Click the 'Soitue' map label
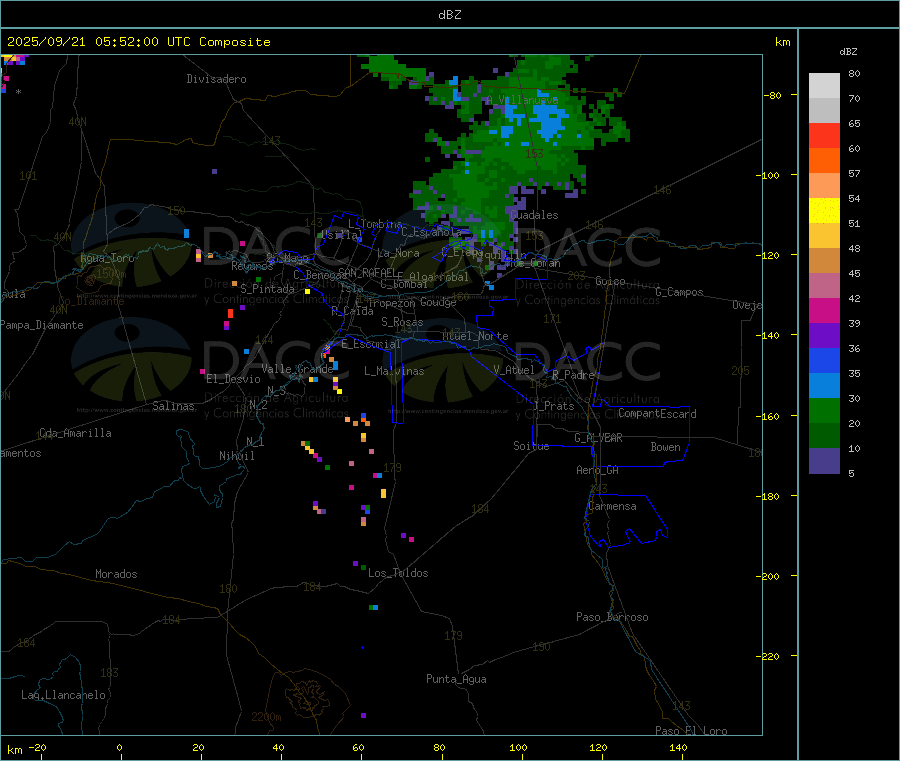Viewport: 900px width, 761px height. pos(531,446)
